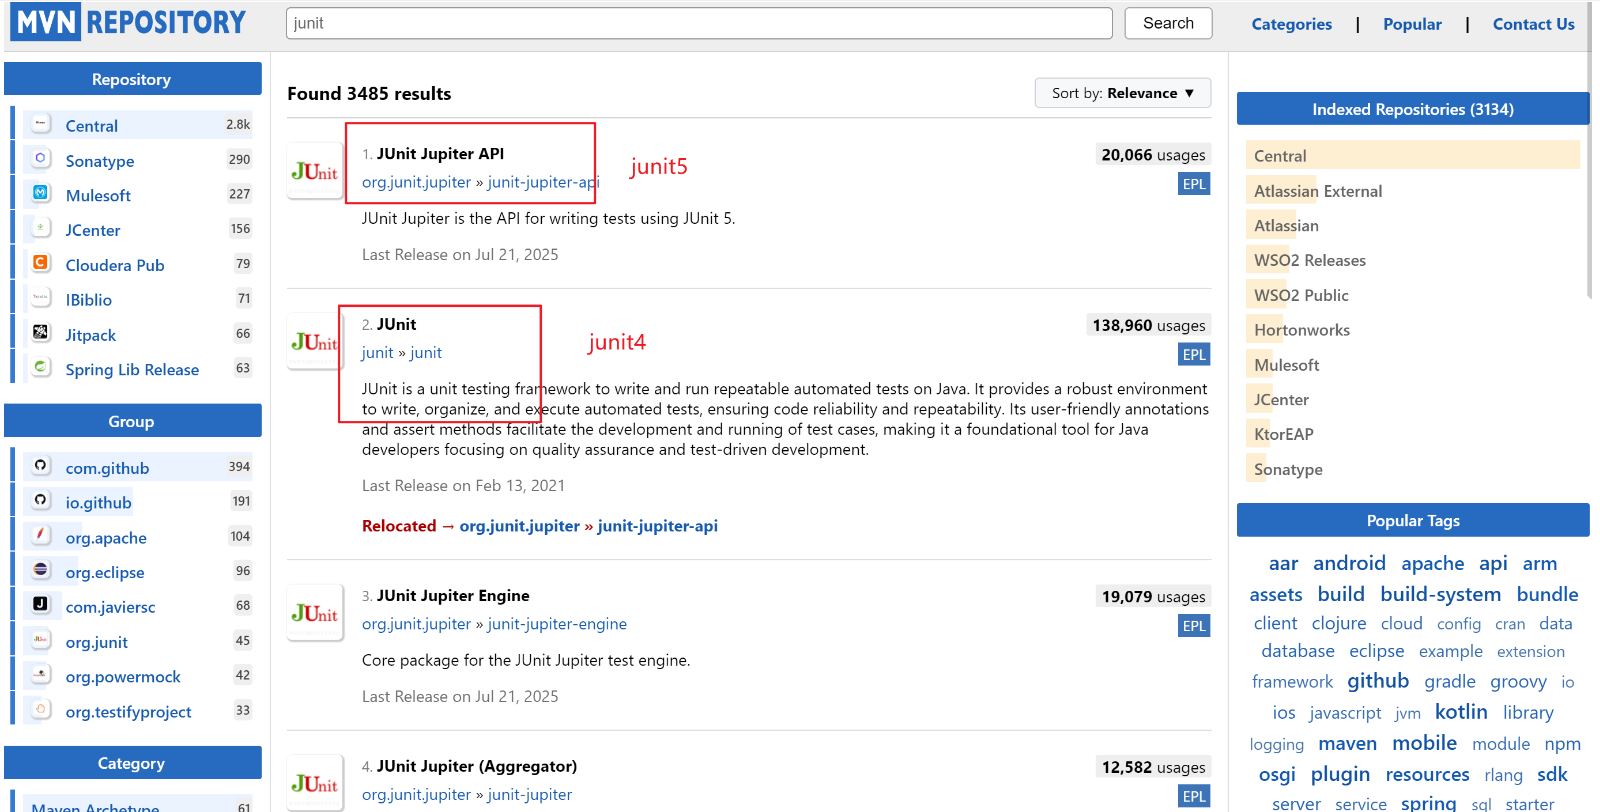This screenshot has width=1600, height=812.
Task: Click the io.github group icon
Action: click(x=41, y=501)
